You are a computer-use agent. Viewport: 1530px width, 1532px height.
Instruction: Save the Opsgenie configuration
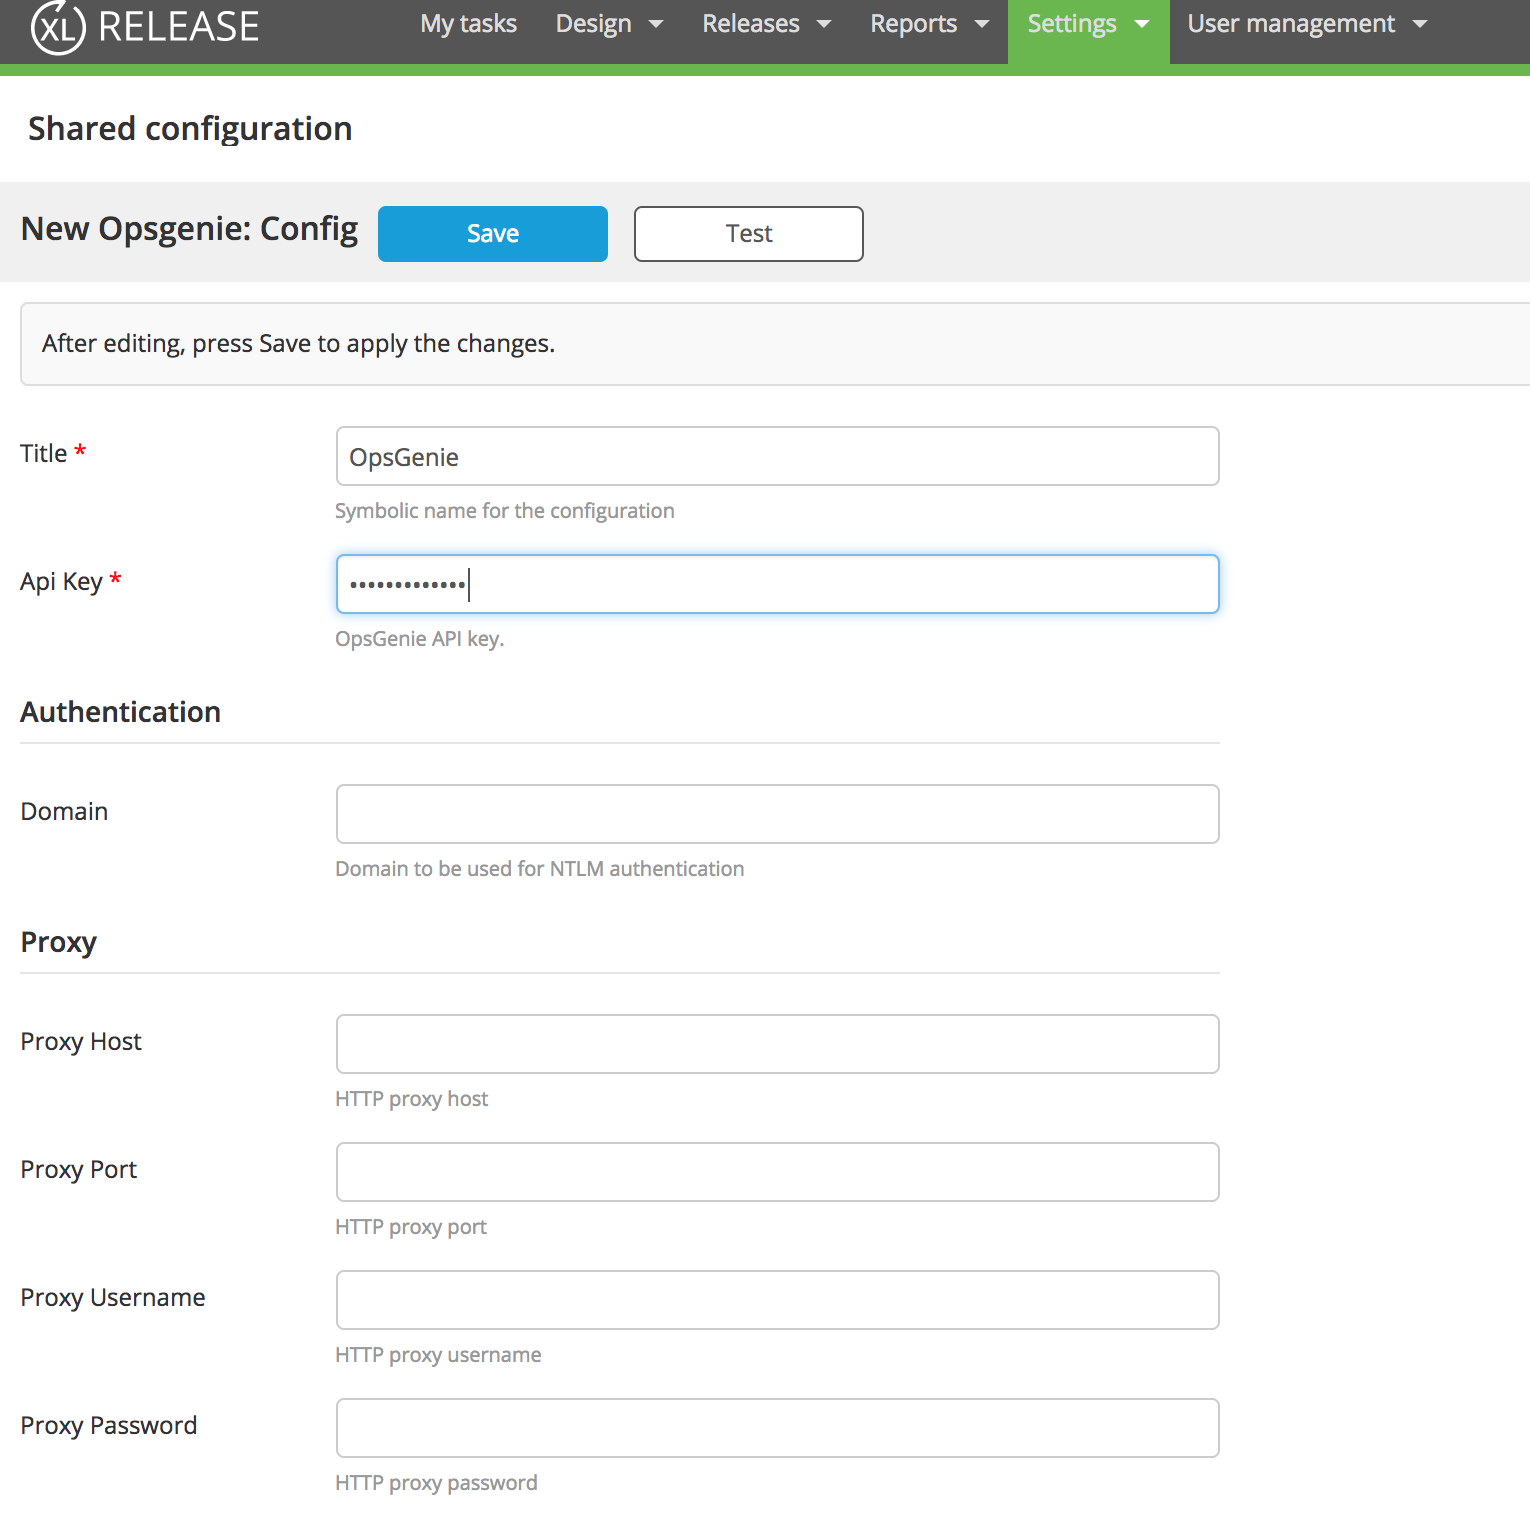click(493, 234)
